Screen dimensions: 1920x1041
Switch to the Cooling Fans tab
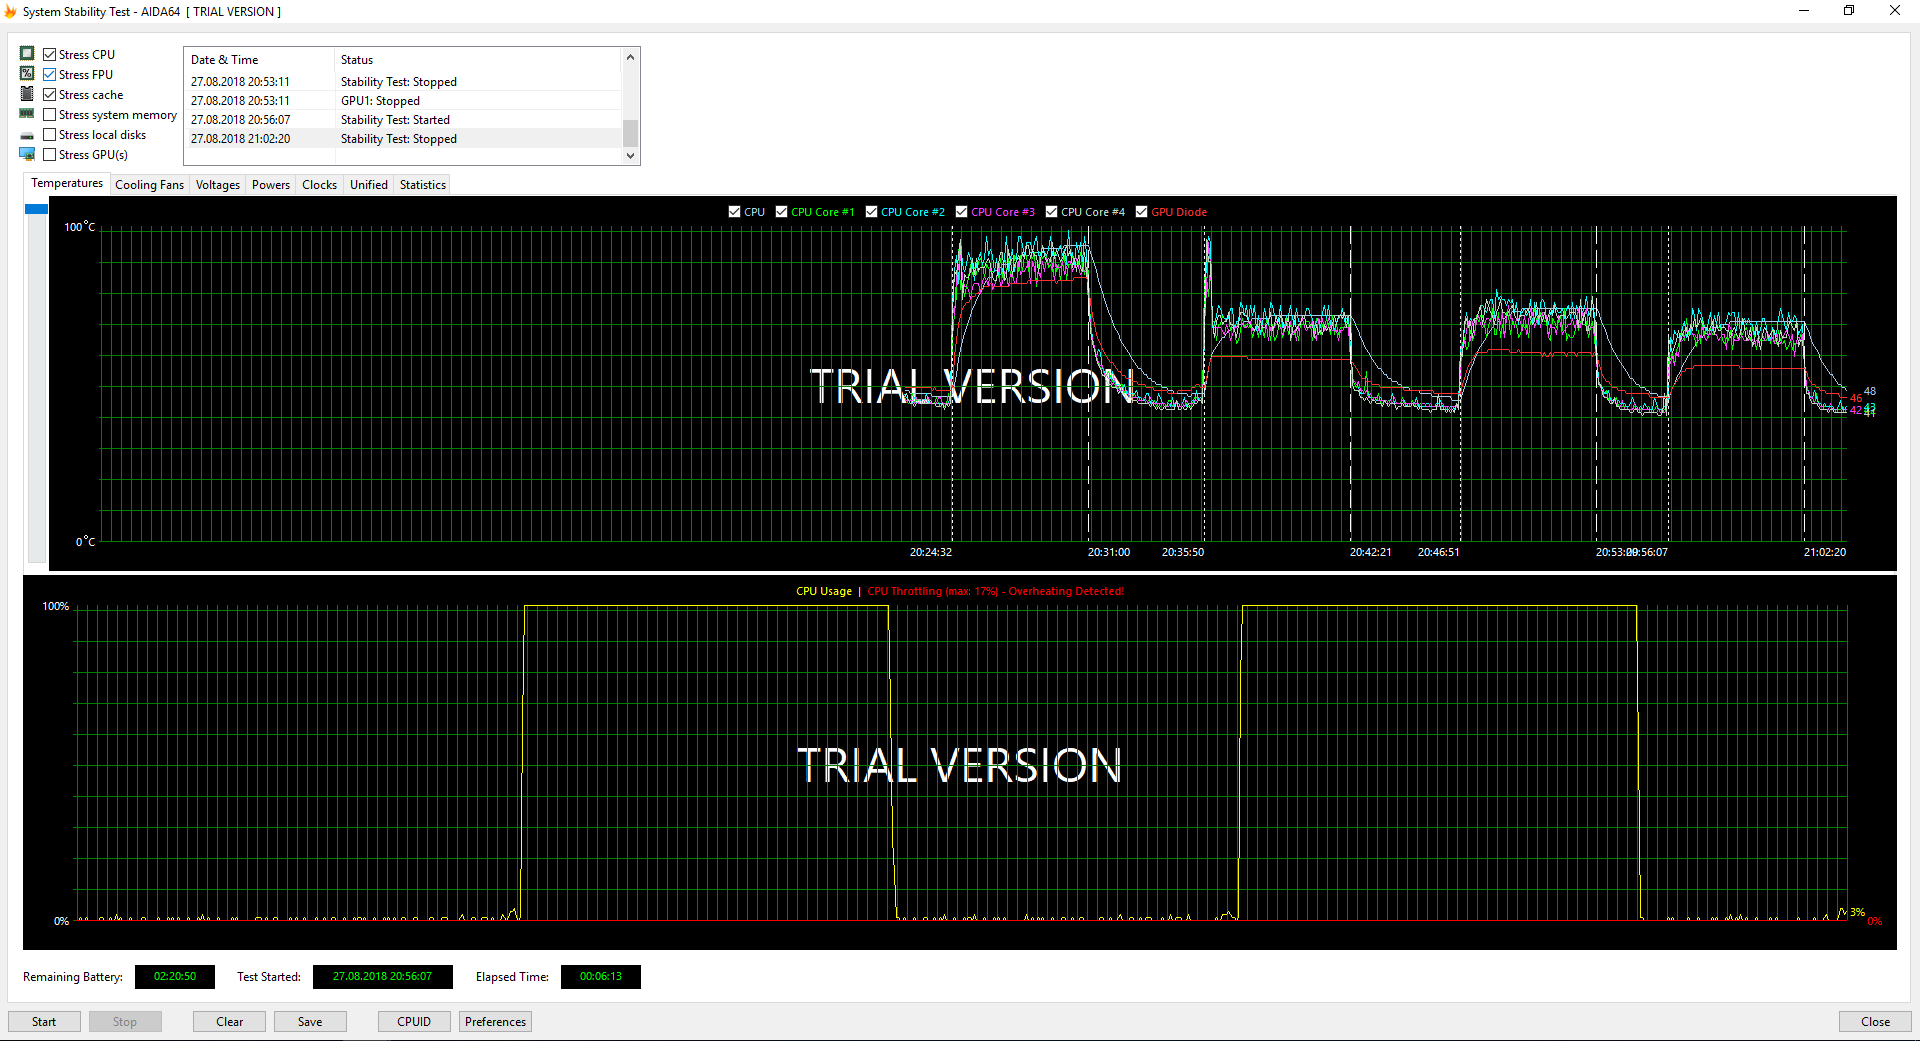149,185
